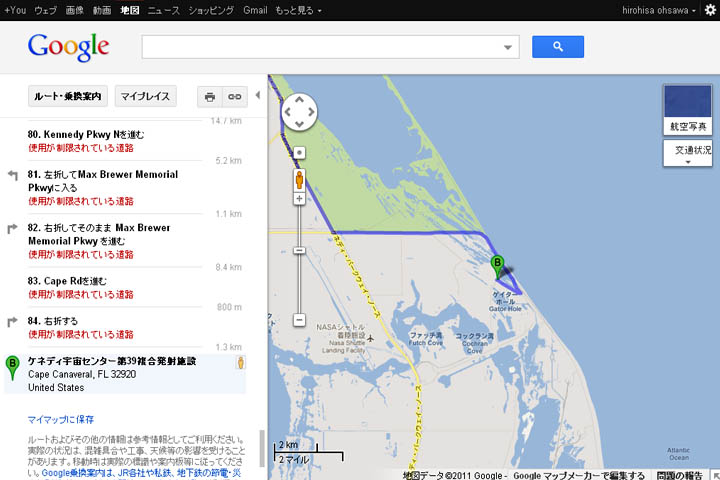Click Street View pegman beside destination entry
720x480 pixels.
pos(241,362)
